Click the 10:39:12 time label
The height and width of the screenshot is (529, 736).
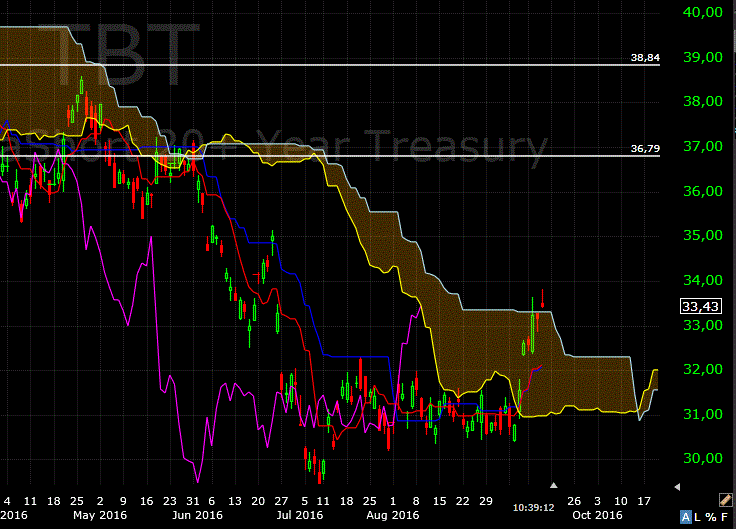coord(535,507)
